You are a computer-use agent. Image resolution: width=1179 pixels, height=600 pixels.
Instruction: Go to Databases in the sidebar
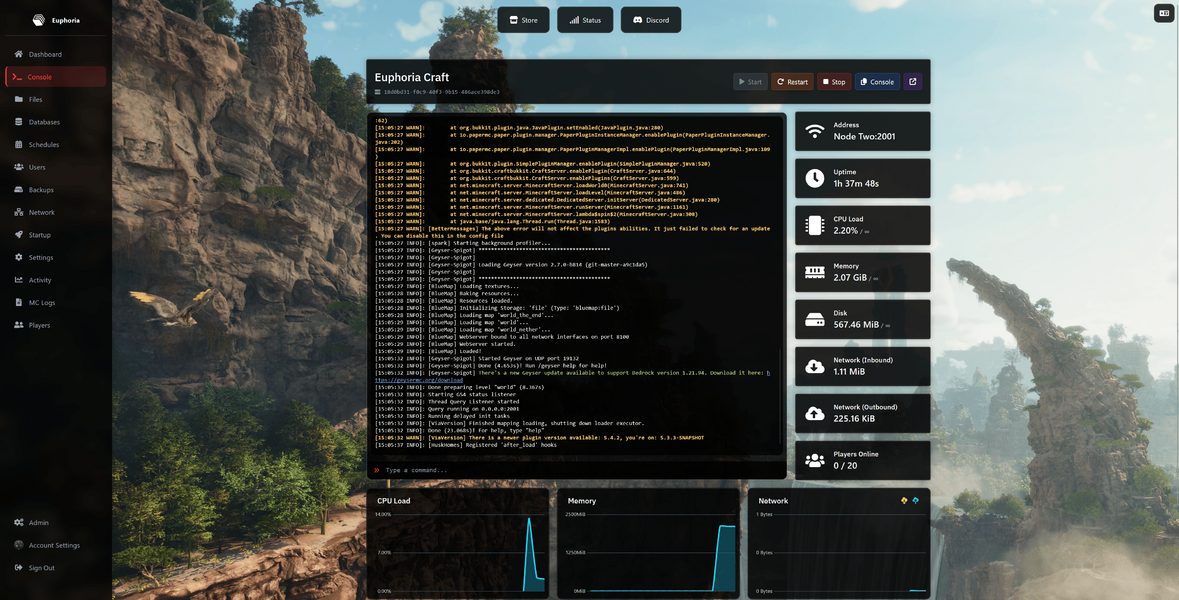(54, 122)
